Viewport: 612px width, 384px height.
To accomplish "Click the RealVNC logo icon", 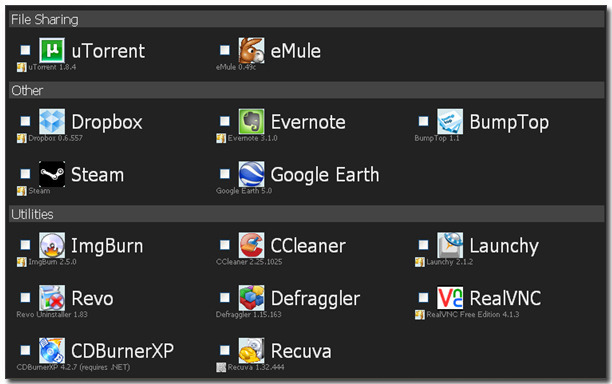I will tap(450, 298).
